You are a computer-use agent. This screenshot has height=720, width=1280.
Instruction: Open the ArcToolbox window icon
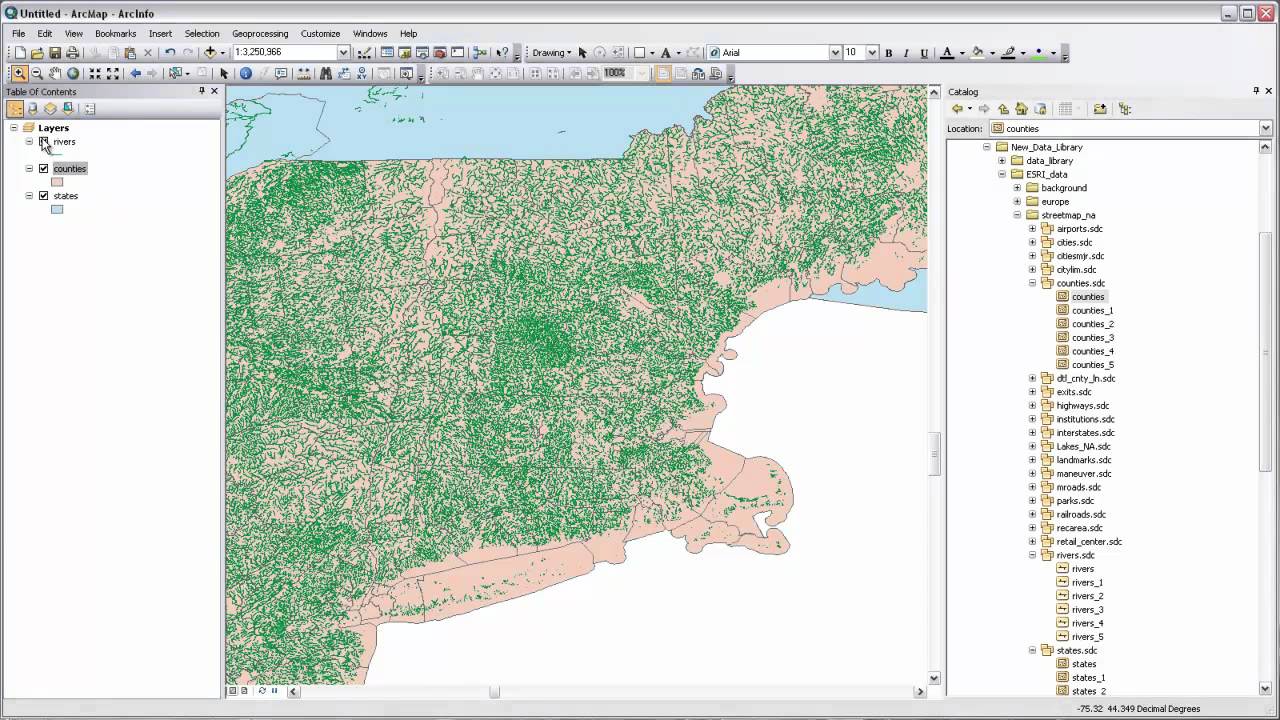pos(440,52)
